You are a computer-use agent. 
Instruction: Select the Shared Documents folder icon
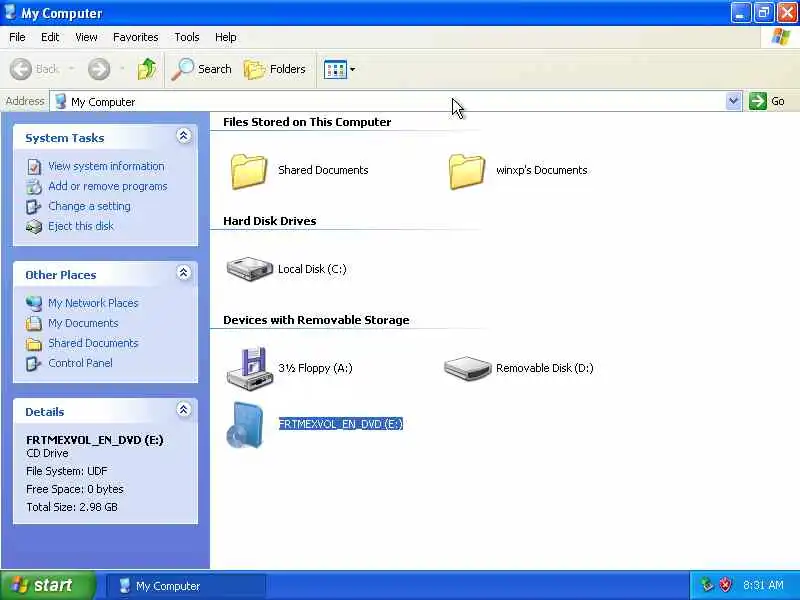(249, 171)
